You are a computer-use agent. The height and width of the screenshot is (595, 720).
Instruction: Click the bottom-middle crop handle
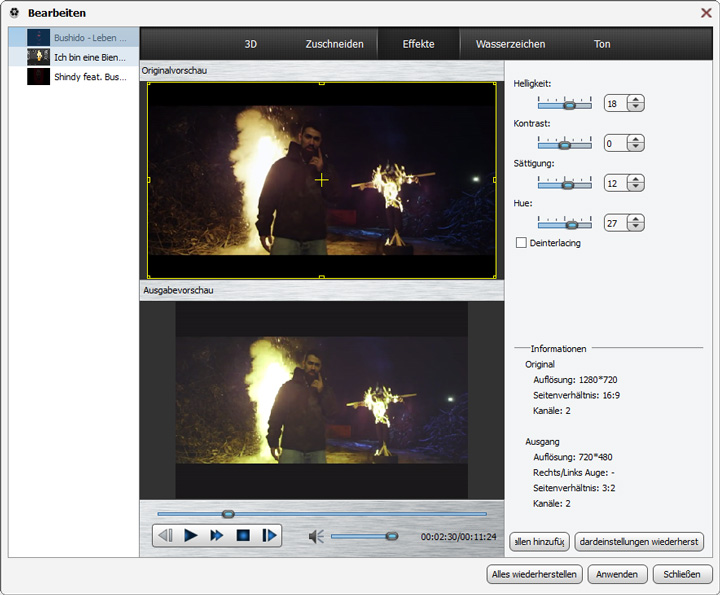[321, 277]
